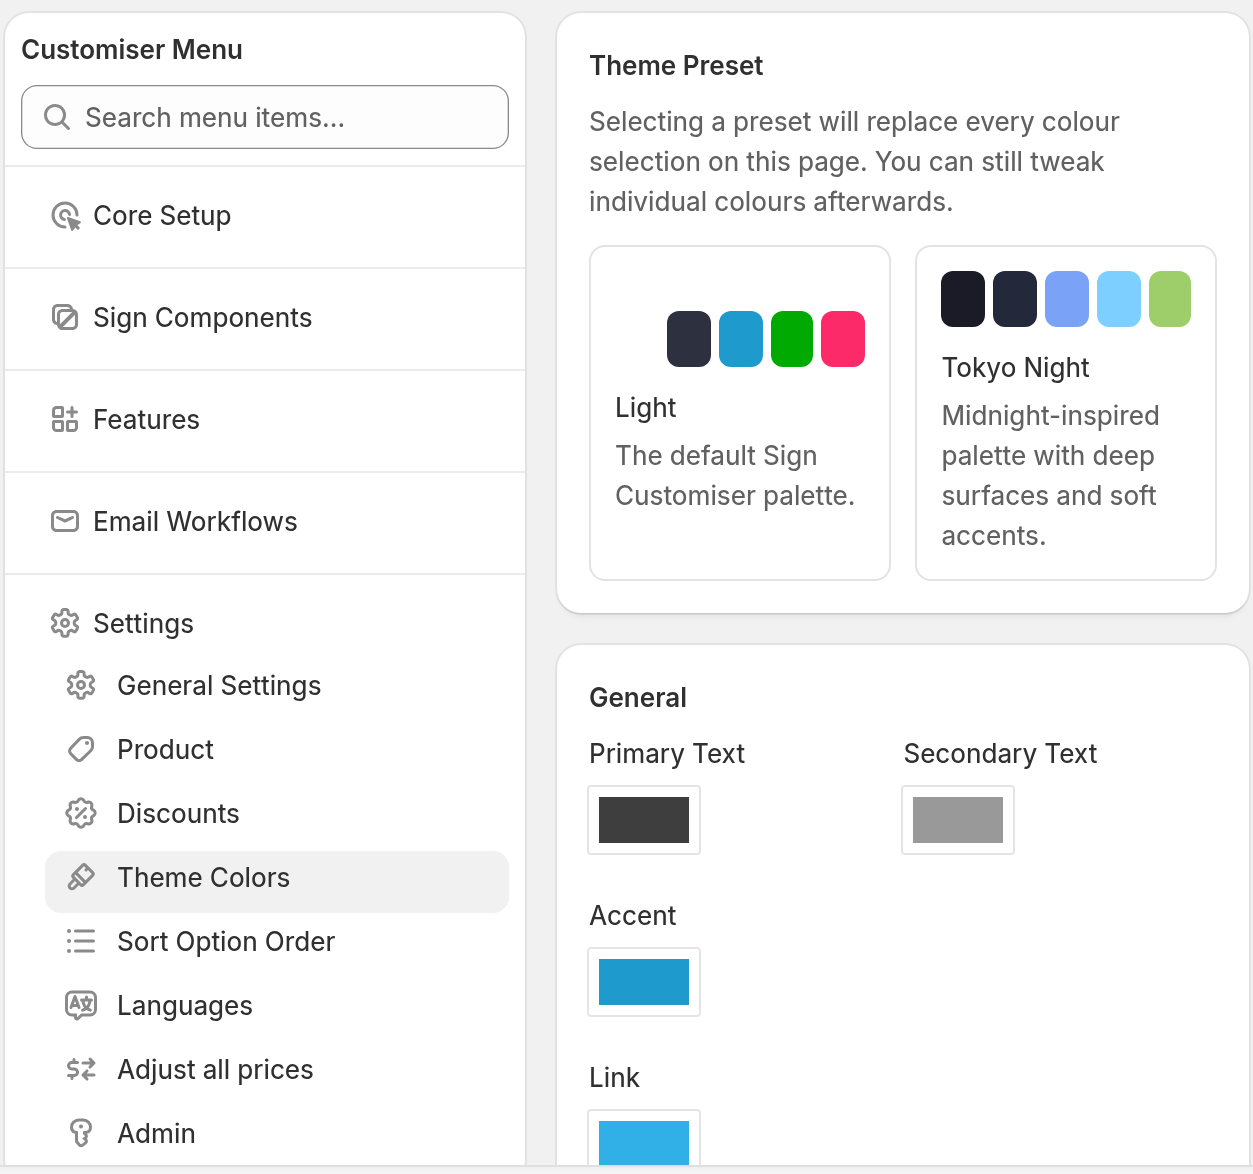
Task: Click the Theme Preset heading
Action: point(676,66)
